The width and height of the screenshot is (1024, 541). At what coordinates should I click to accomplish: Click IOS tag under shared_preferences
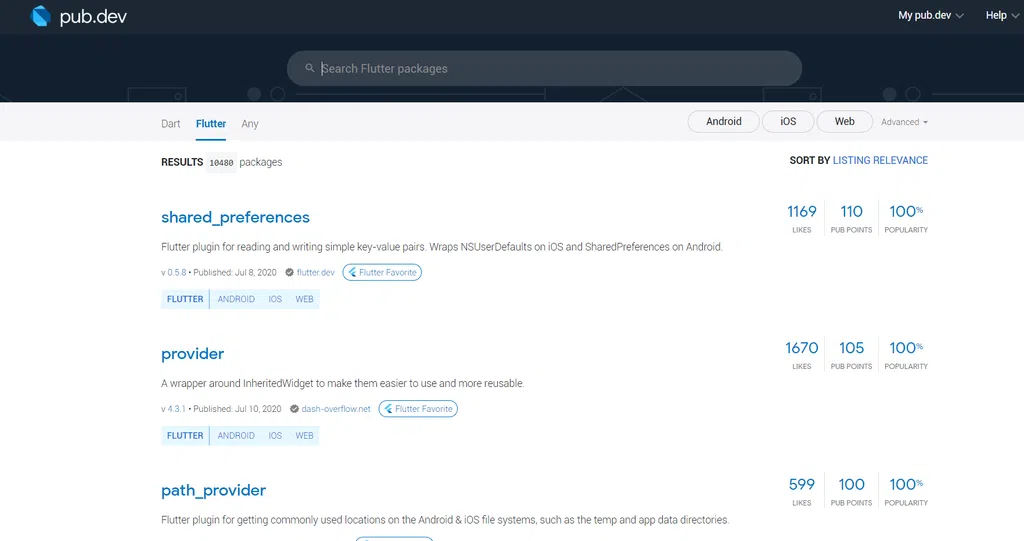[x=275, y=299]
